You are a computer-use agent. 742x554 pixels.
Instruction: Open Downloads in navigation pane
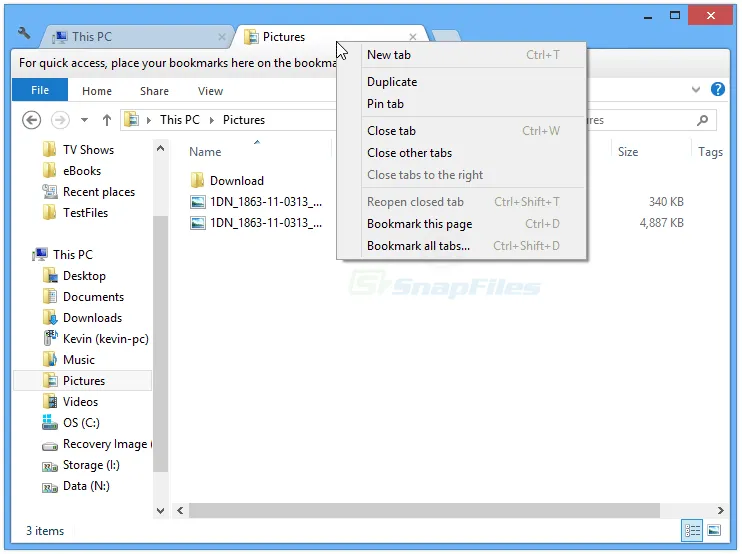pyautogui.click(x=82, y=317)
